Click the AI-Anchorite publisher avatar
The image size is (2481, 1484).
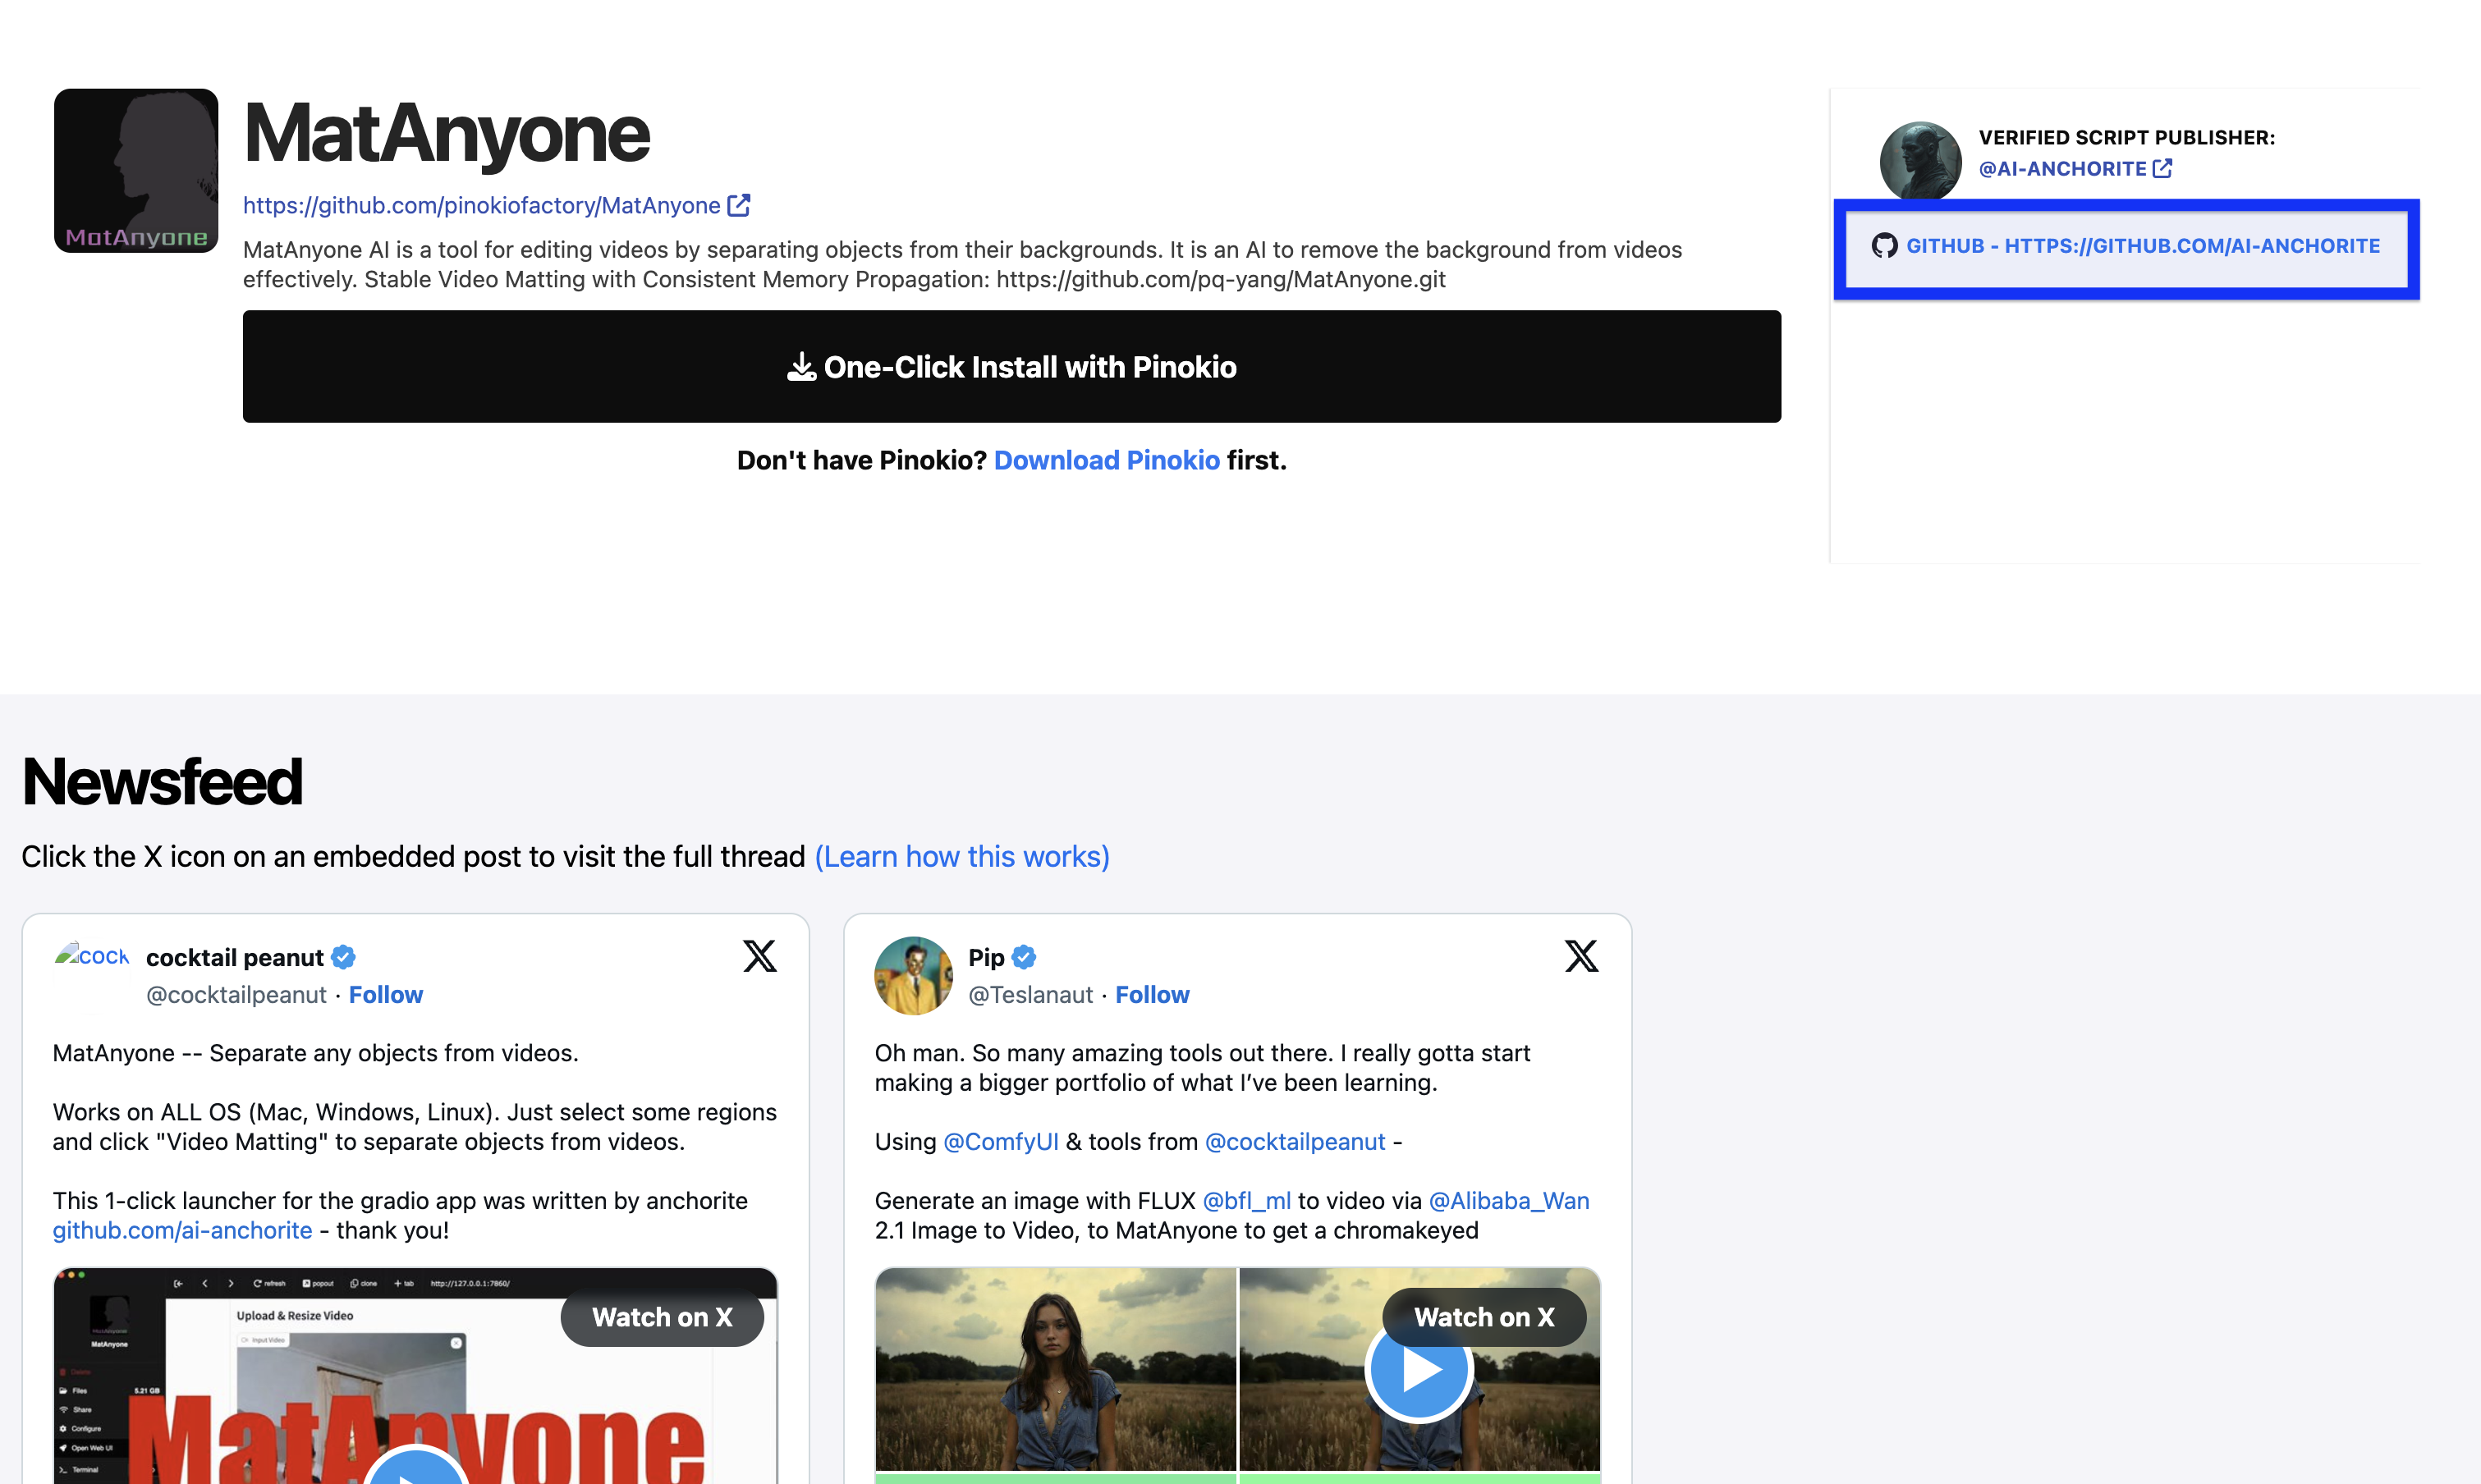coord(1920,161)
